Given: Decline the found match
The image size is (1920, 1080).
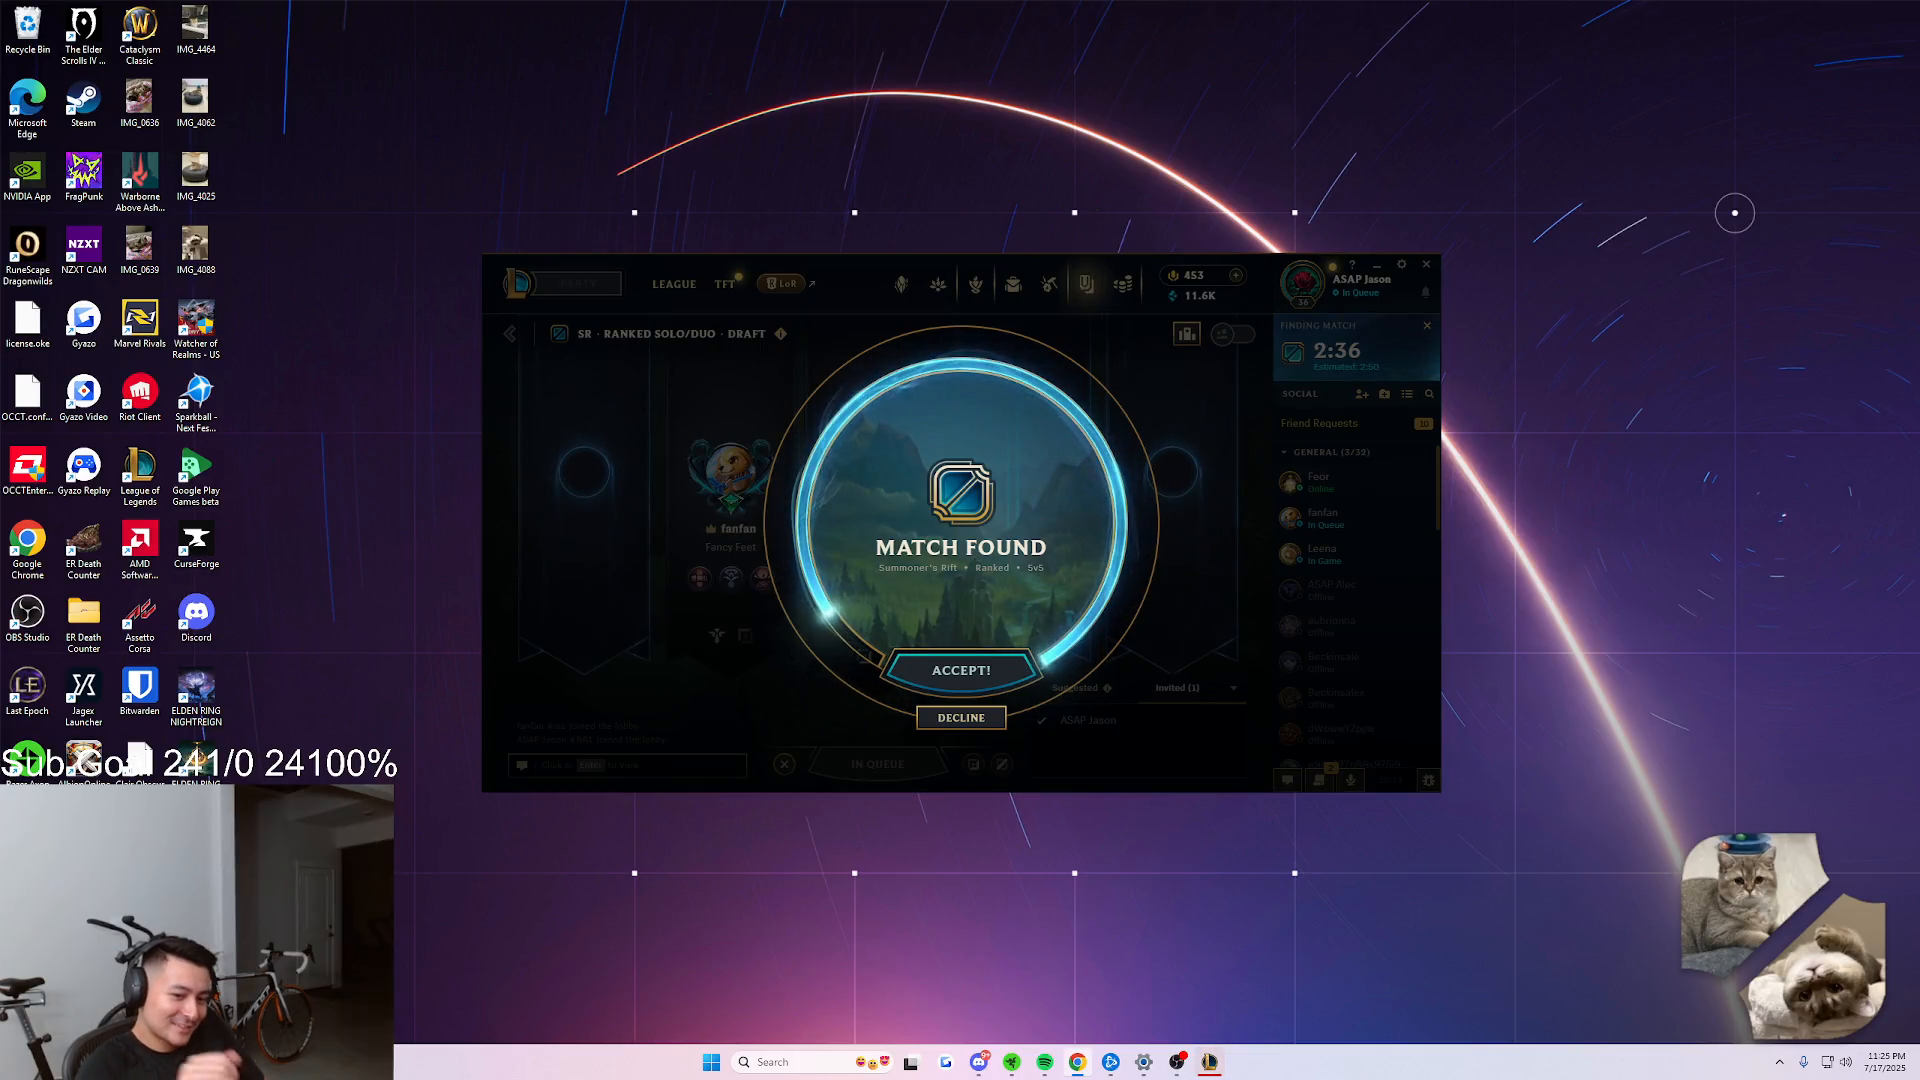Looking at the screenshot, I should point(961,718).
